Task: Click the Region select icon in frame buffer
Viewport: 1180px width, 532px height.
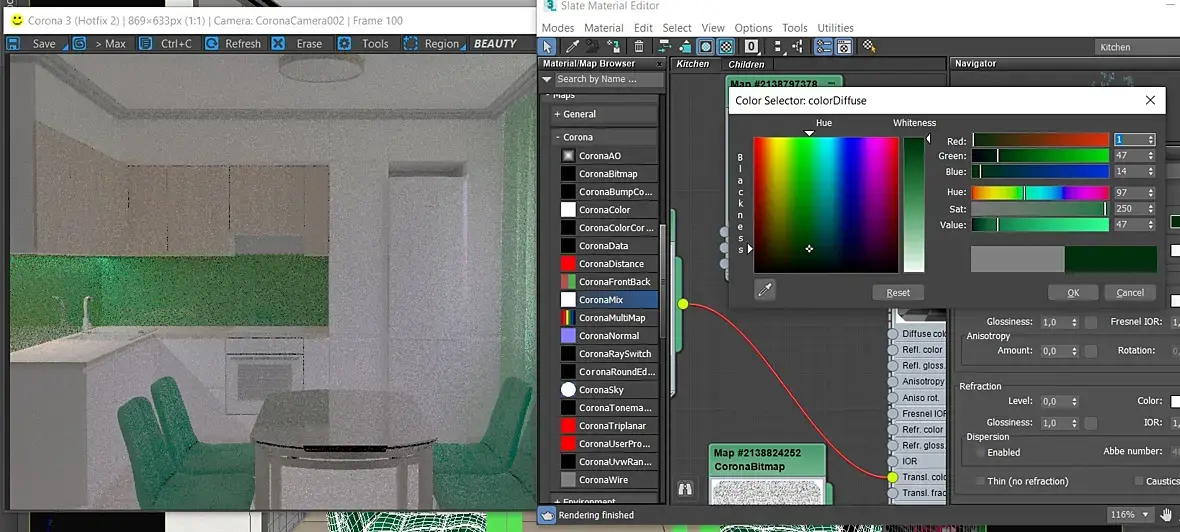Action: (410, 44)
